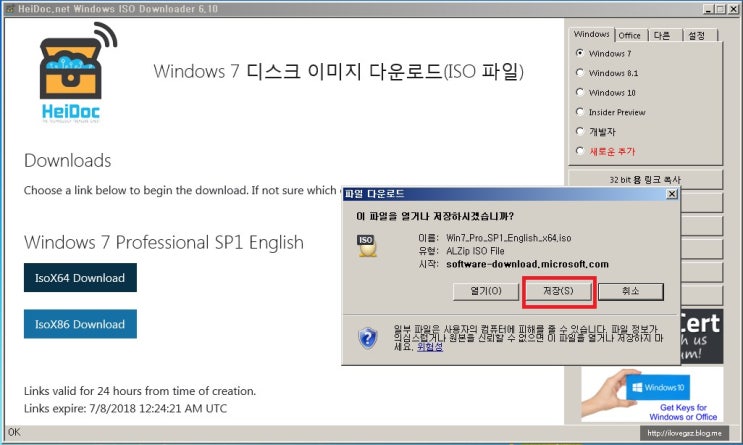Click the ISO file icon in download dialog
The height and width of the screenshot is (445, 743).
[x=367, y=246]
